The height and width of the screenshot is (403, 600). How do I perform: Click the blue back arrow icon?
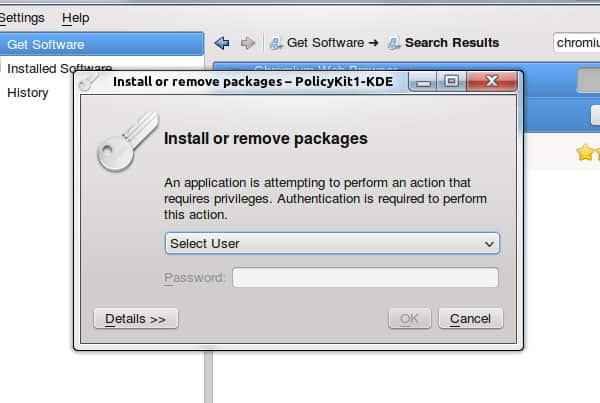222,43
